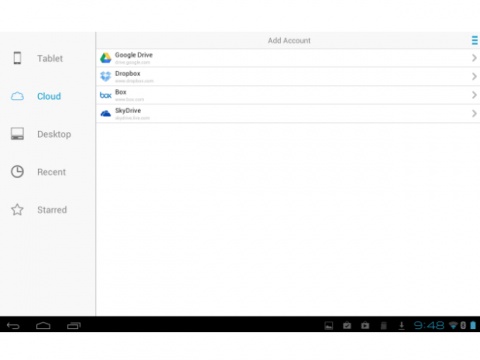The height and width of the screenshot is (360, 480).
Task: Click the SkyDrive cloud logo icon
Action: coord(106,114)
